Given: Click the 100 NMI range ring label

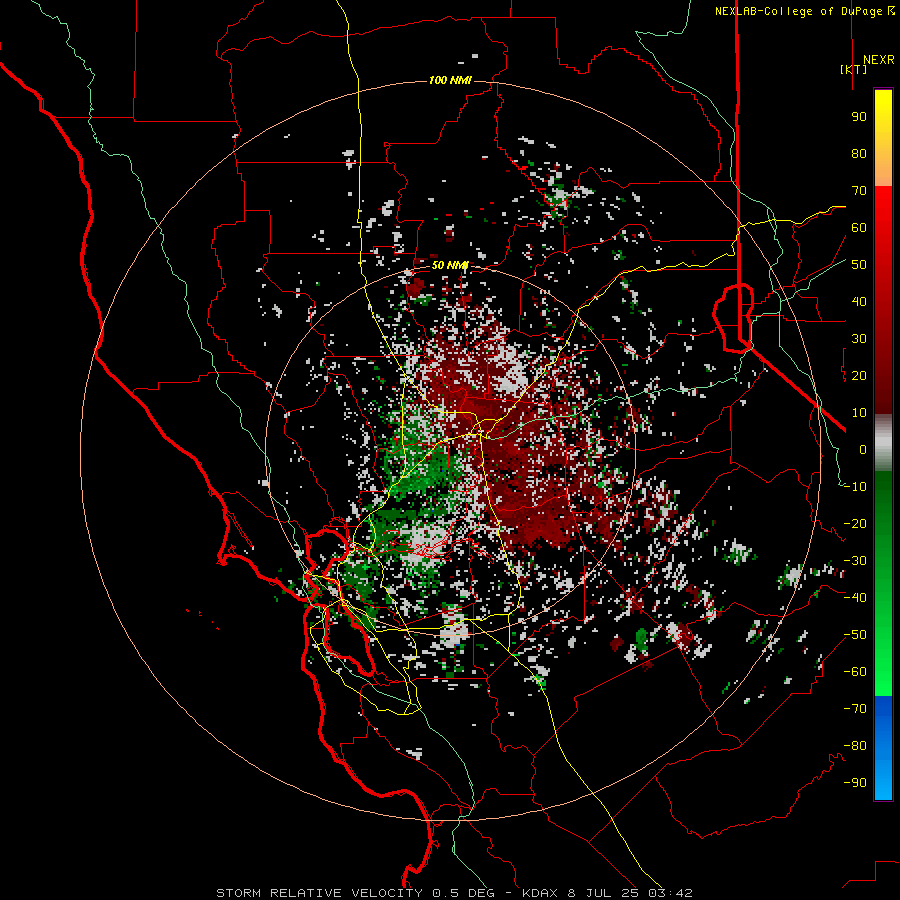Looking at the screenshot, I should [x=450, y=80].
